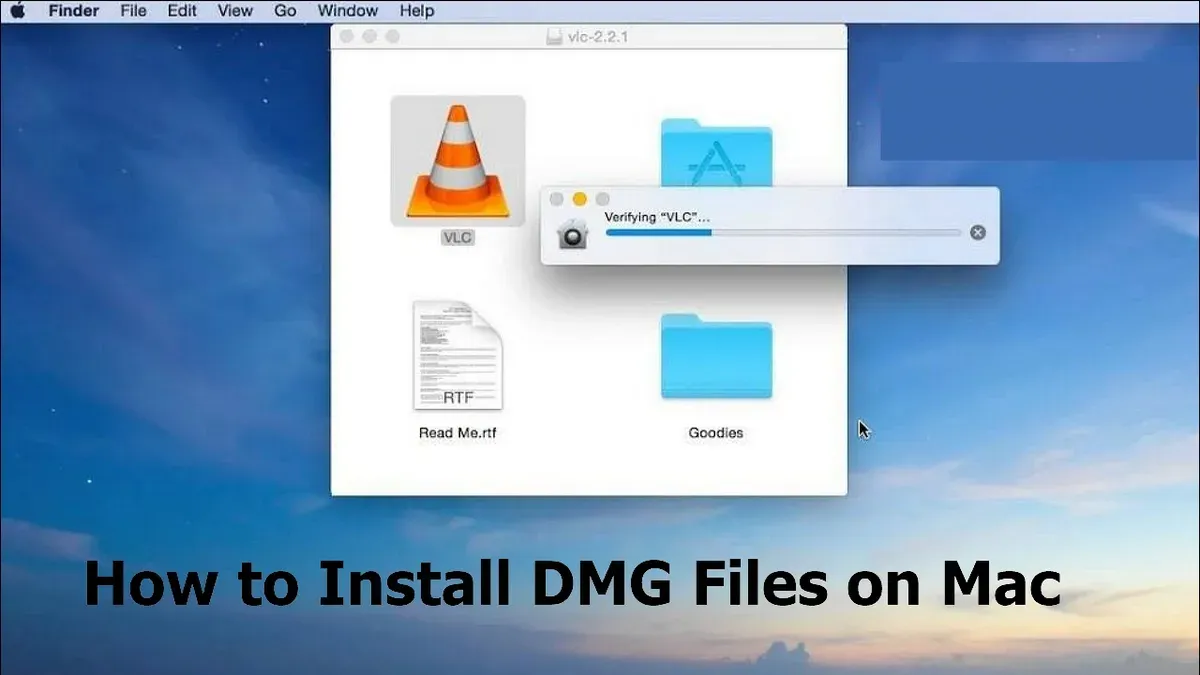Open the Edit menu

pyautogui.click(x=182, y=11)
